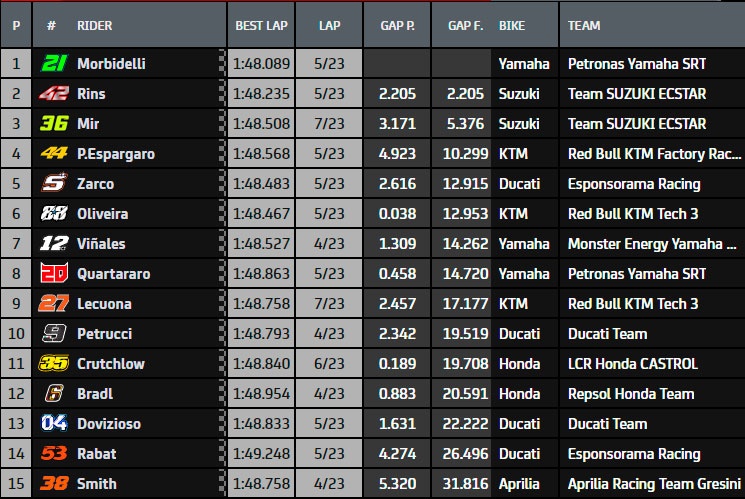Select the TEAM column header

point(584,26)
